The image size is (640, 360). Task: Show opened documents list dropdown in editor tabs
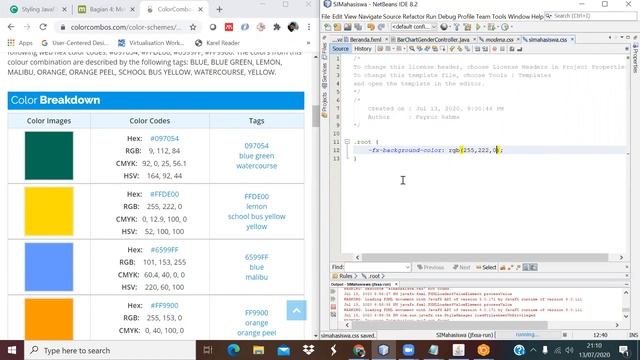[x=623, y=38]
